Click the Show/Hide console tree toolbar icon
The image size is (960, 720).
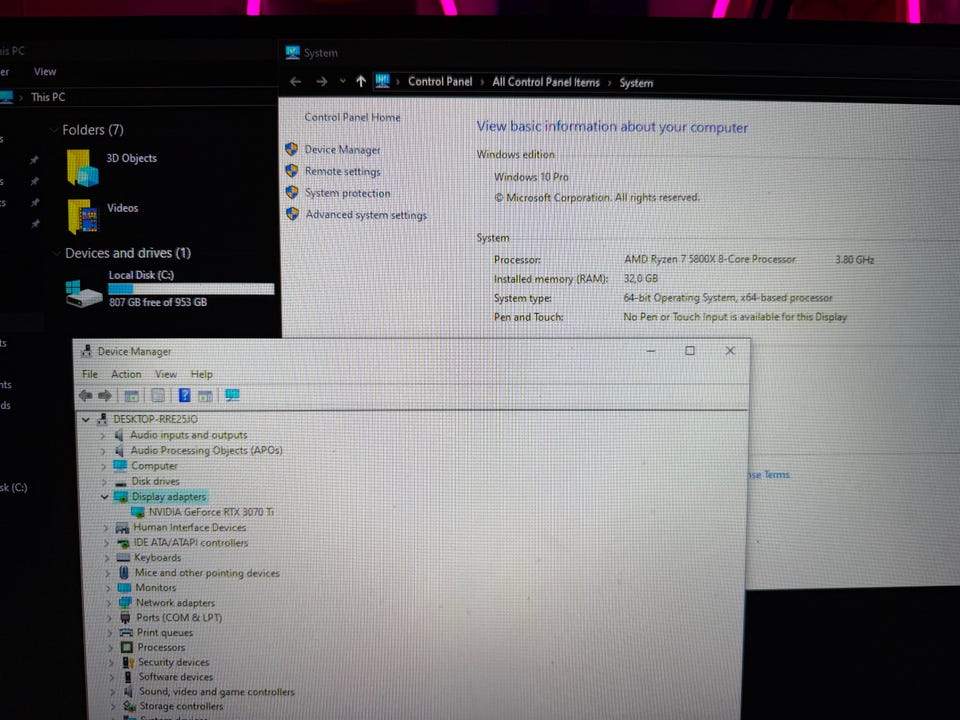pyautogui.click(x=132, y=396)
